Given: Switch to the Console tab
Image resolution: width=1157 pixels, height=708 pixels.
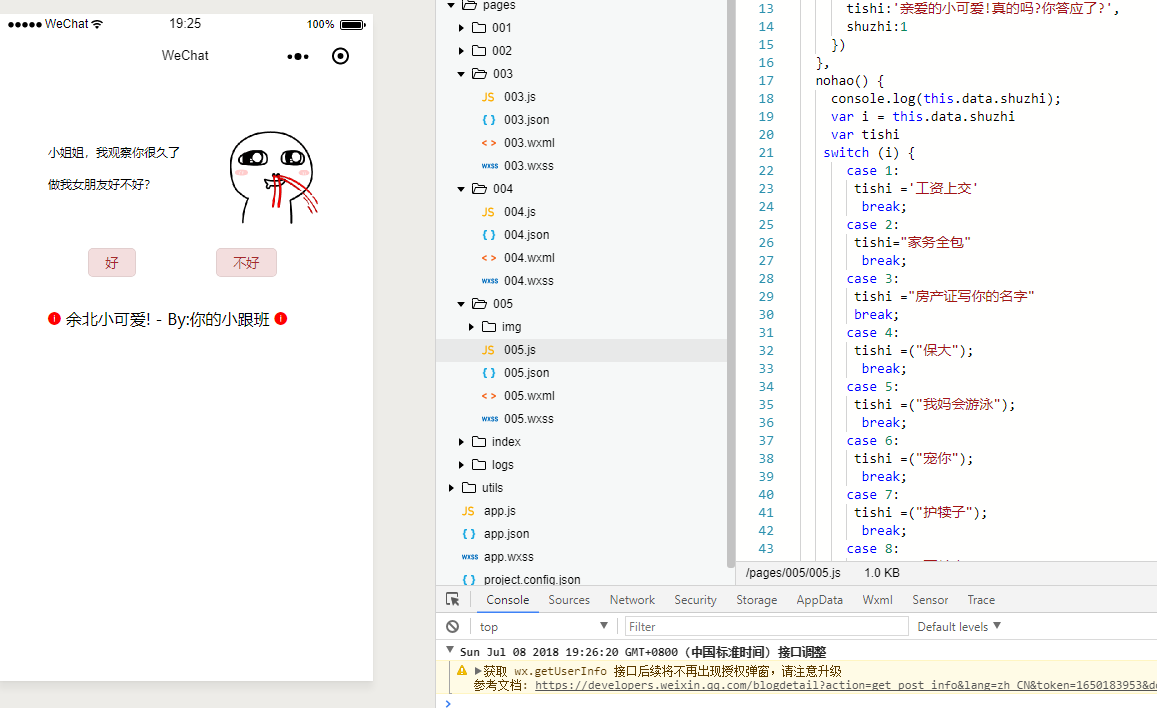Looking at the screenshot, I should coord(508,600).
